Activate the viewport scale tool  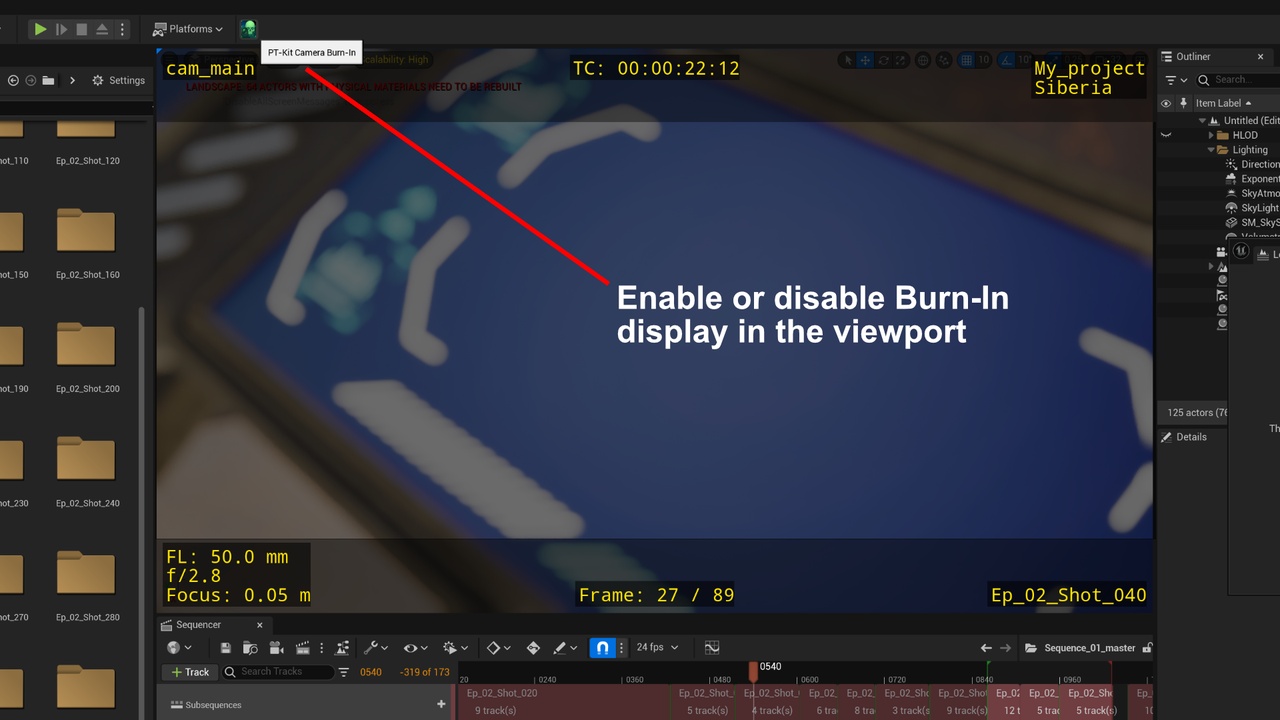pos(900,60)
